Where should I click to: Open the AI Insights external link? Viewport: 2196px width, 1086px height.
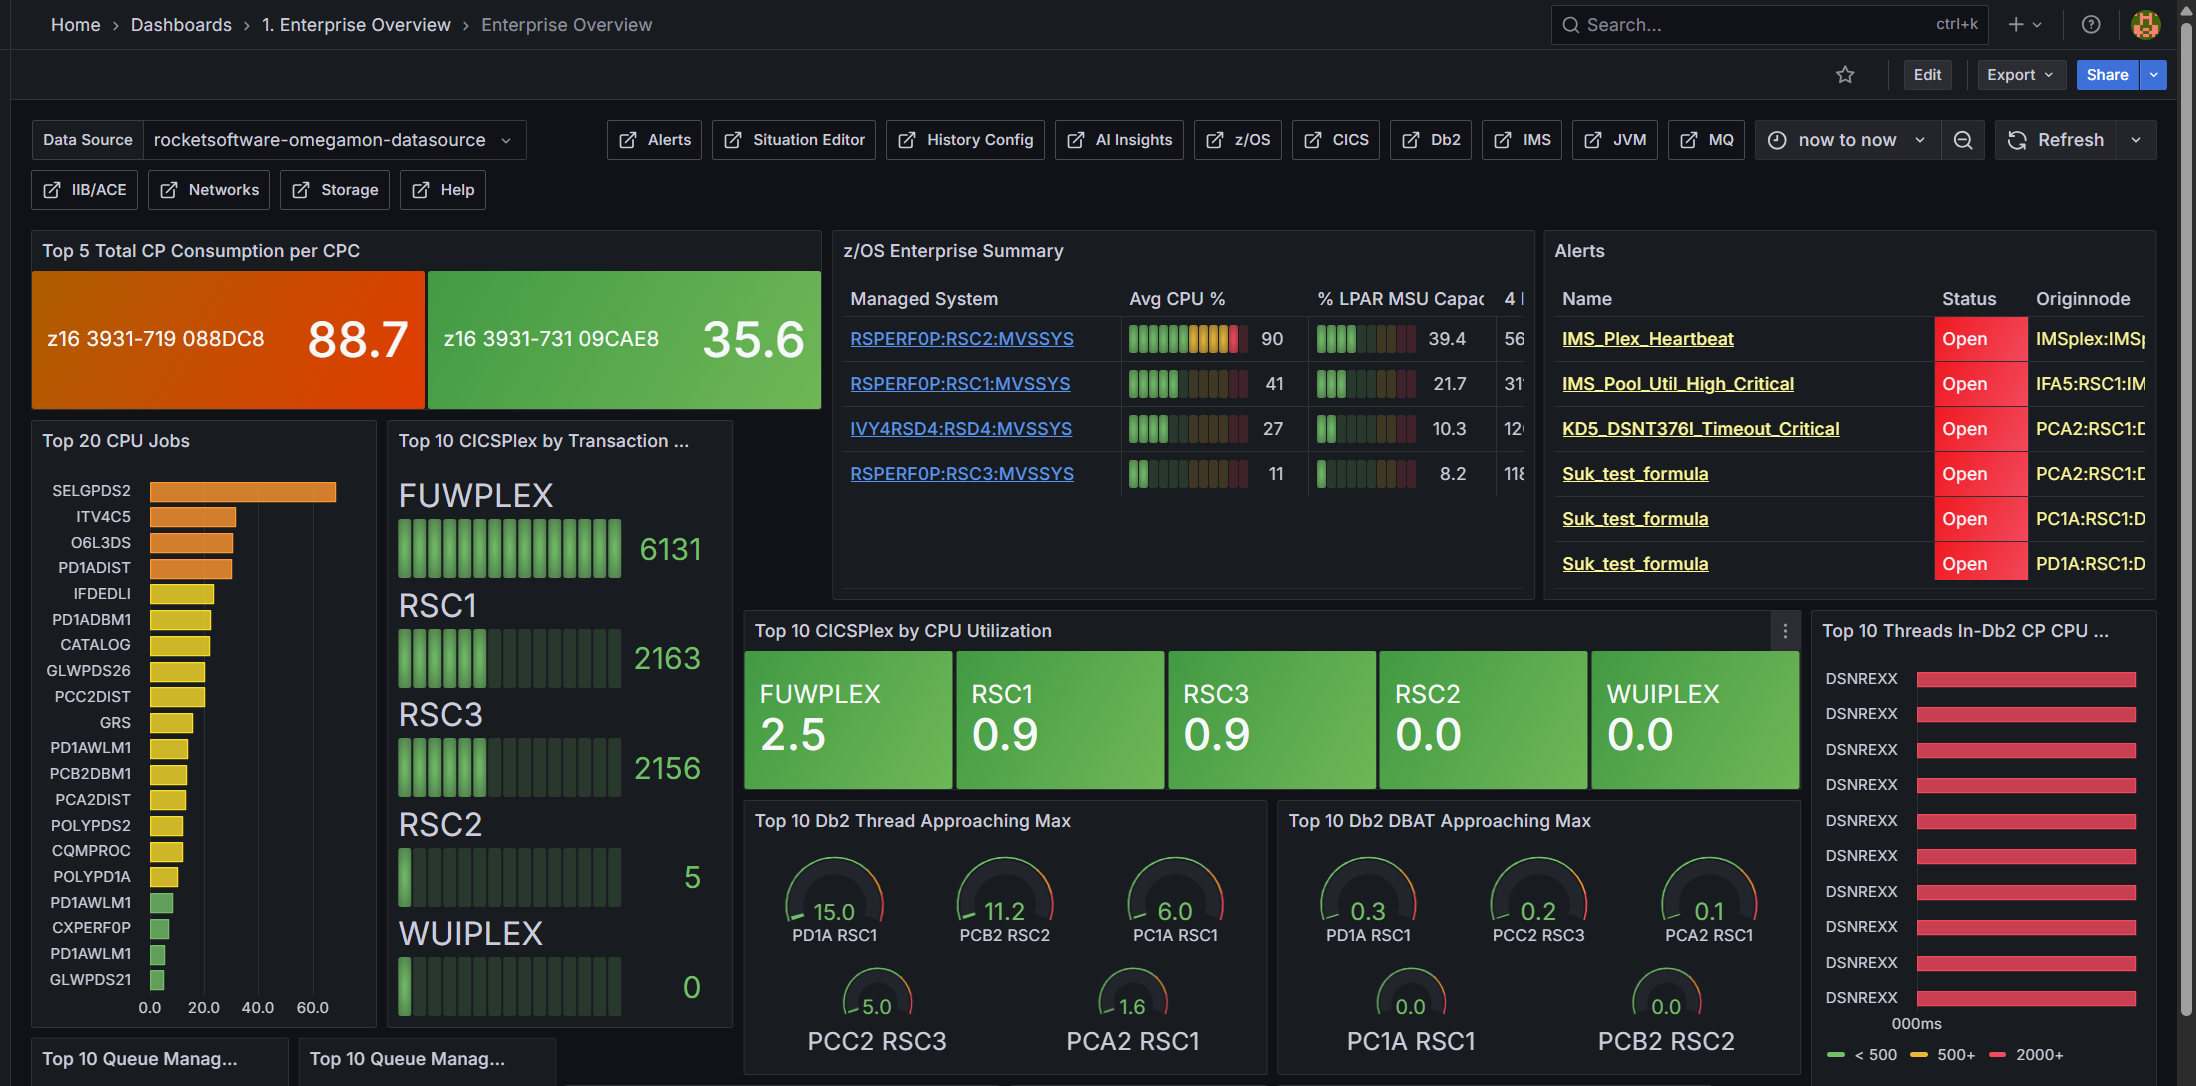tap(1119, 140)
